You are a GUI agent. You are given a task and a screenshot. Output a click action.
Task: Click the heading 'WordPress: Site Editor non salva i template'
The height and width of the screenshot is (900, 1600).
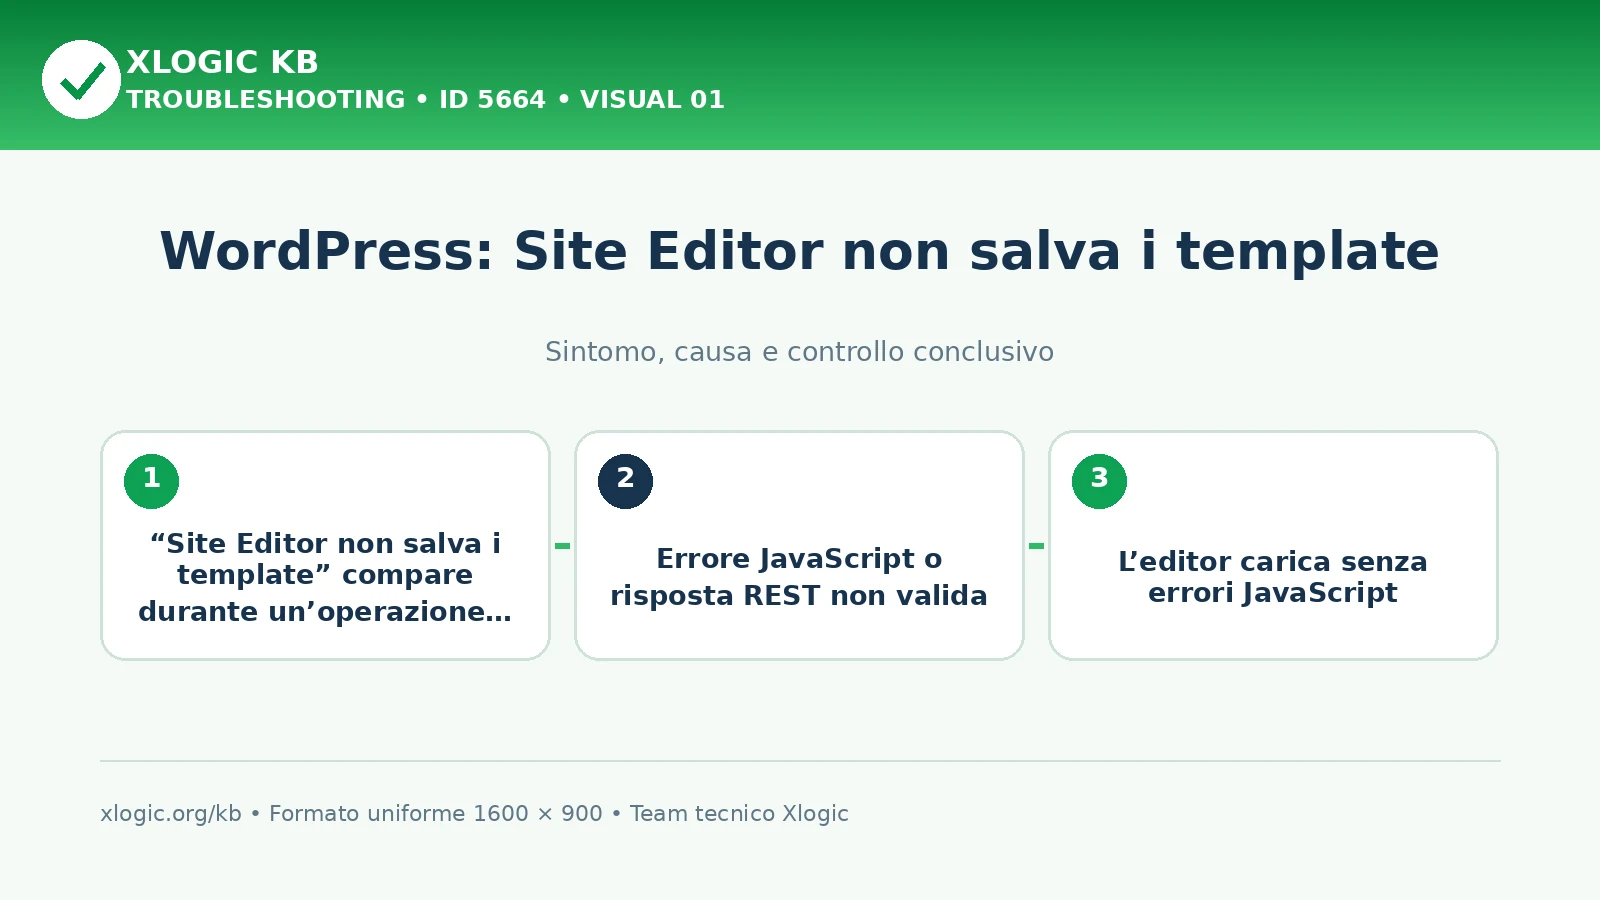(799, 251)
